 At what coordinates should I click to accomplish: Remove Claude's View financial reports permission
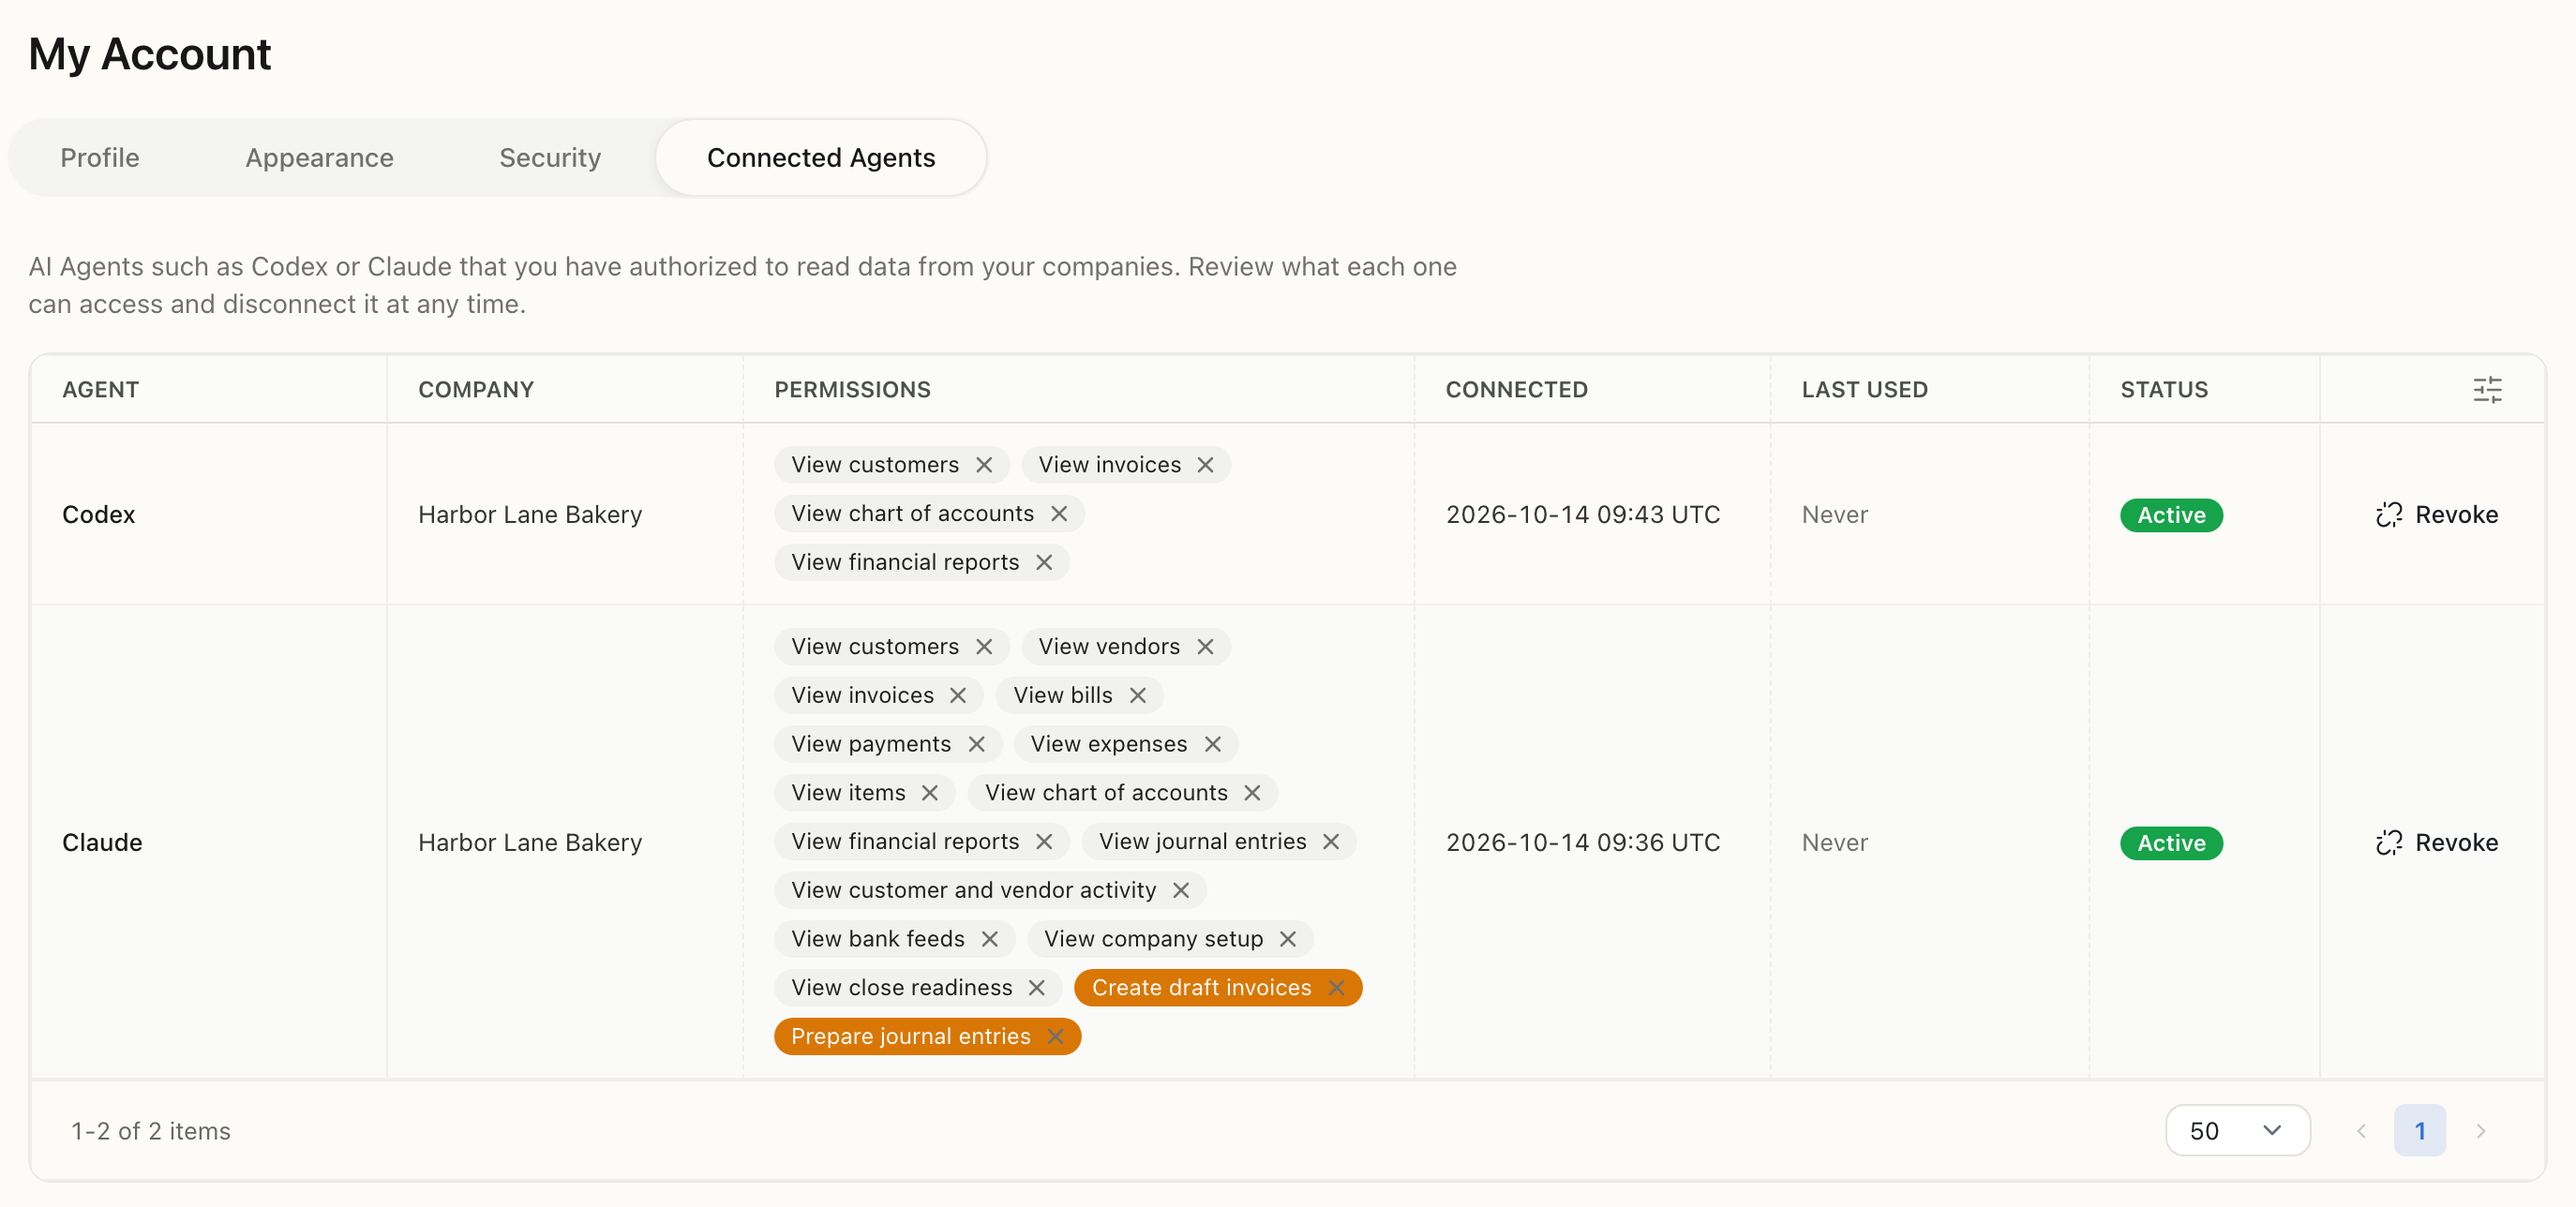coord(1044,842)
